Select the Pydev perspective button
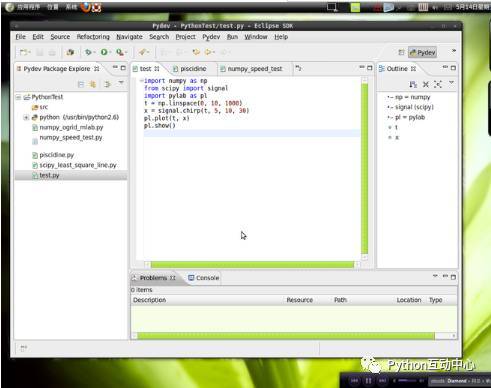491x388 pixels. (422, 52)
